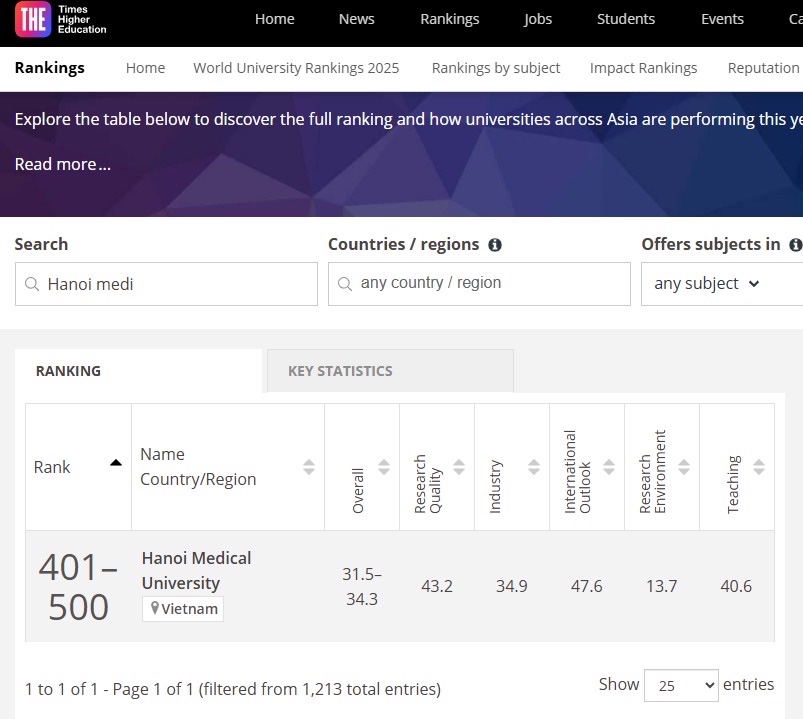This screenshot has height=719, width=803.
Task: Click the Reputation link in the sub-navigation
Action: 765,68
